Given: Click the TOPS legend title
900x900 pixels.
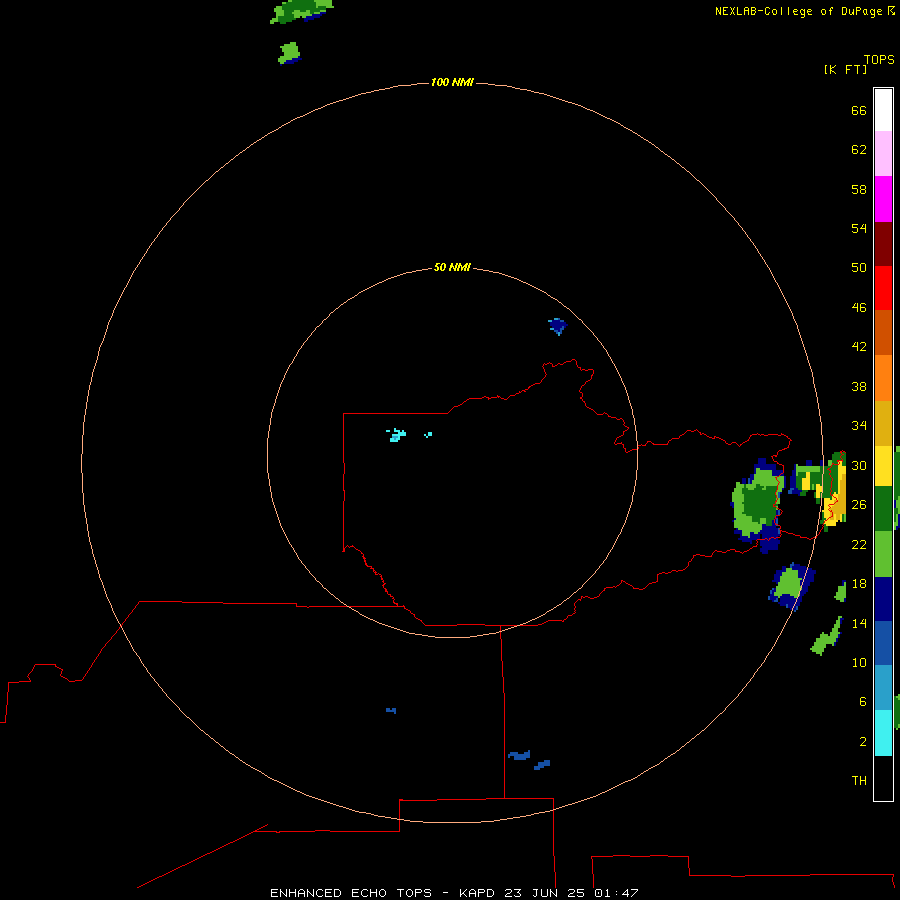Looking at the screenshot, I should coord(879,60).
